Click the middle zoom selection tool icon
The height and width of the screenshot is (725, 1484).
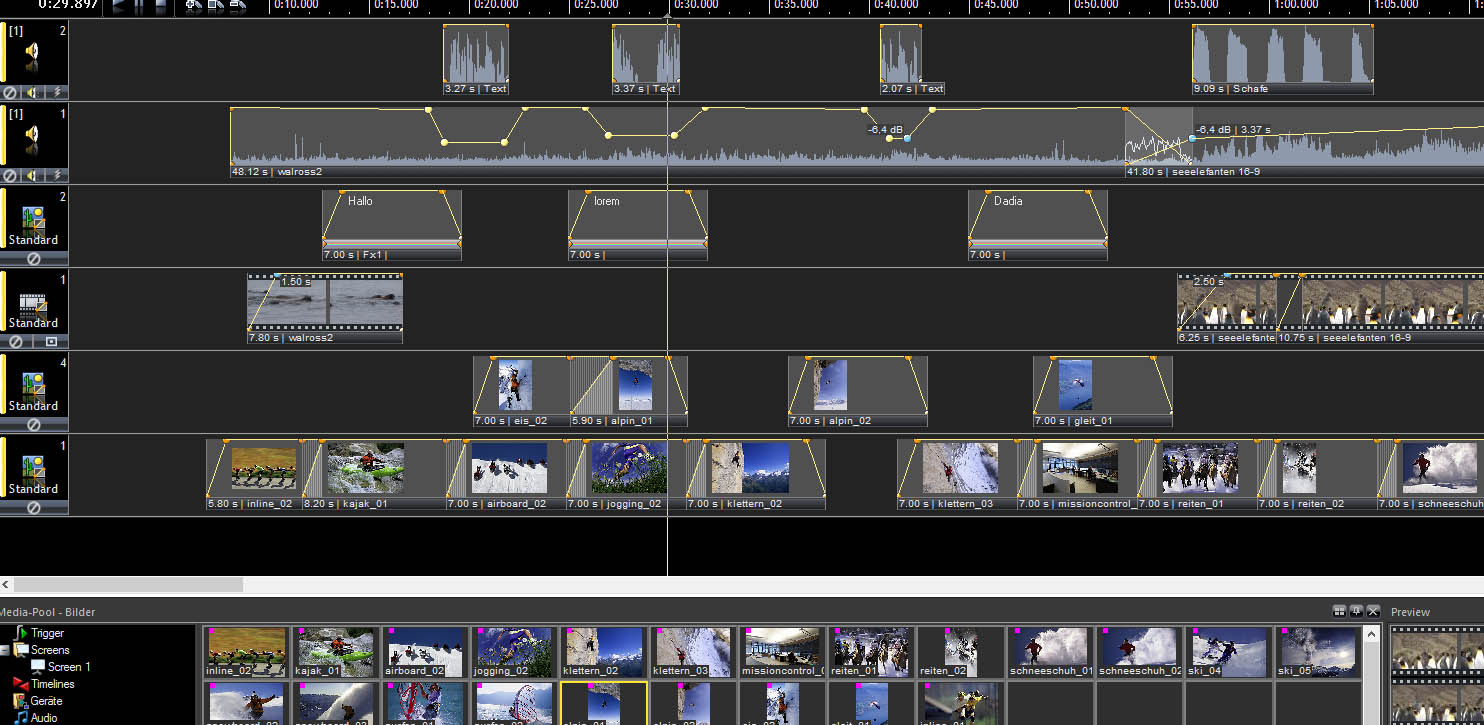pyautogui.click(x=215, y=6)
